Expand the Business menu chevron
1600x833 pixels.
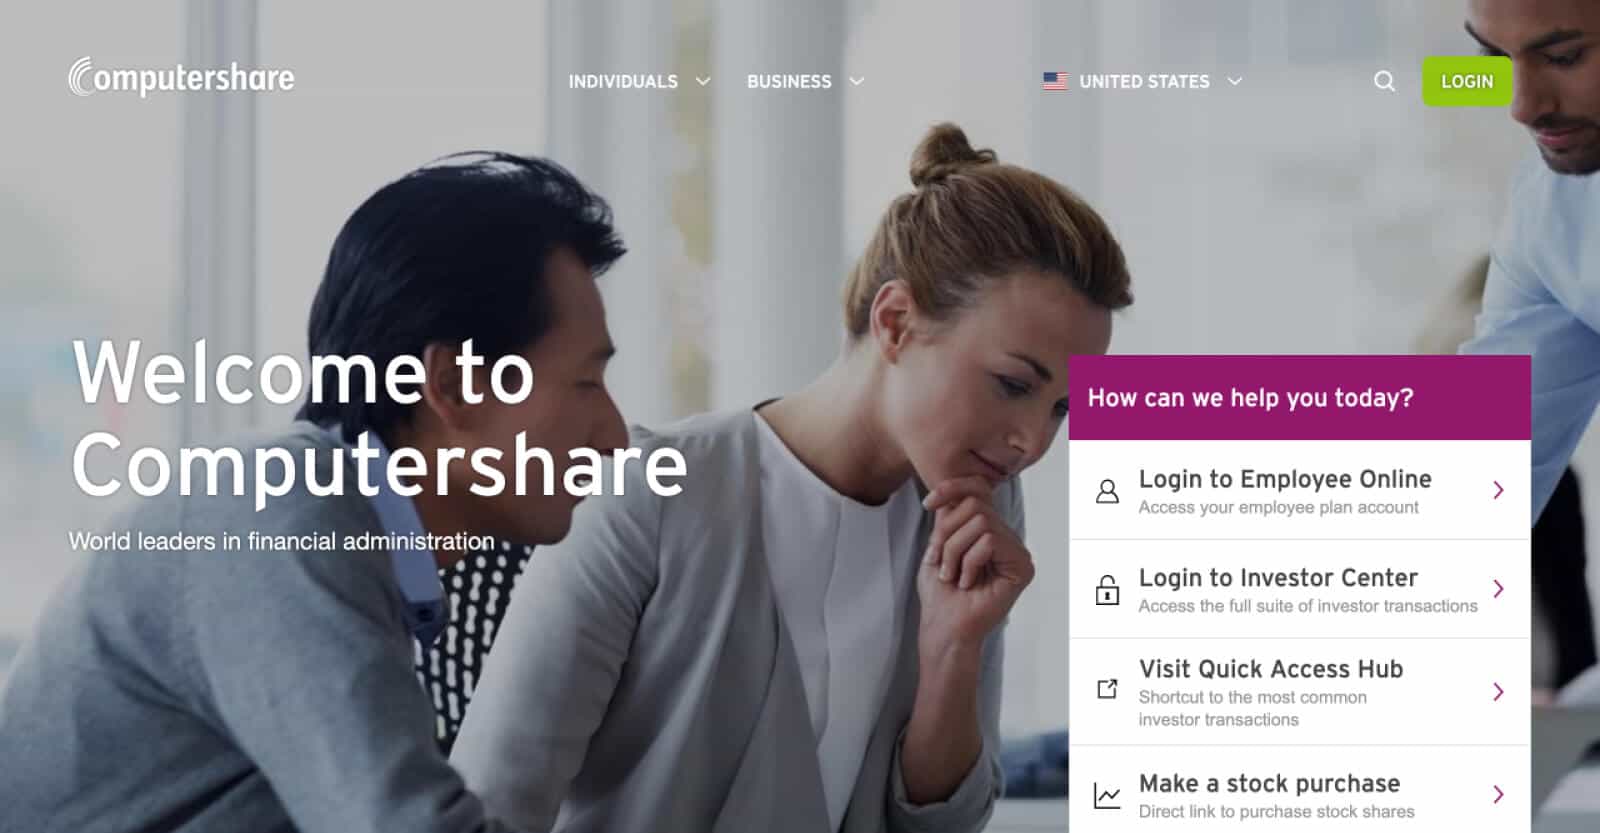pyautogui.click(x=857, y=81)
